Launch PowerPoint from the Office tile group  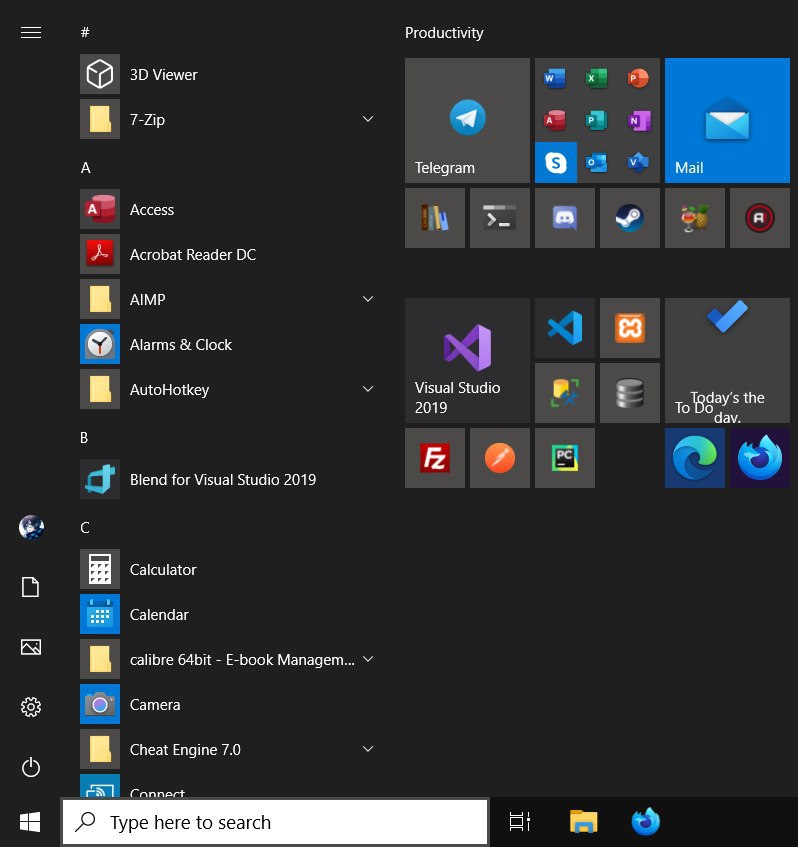(x=638, y=78)
